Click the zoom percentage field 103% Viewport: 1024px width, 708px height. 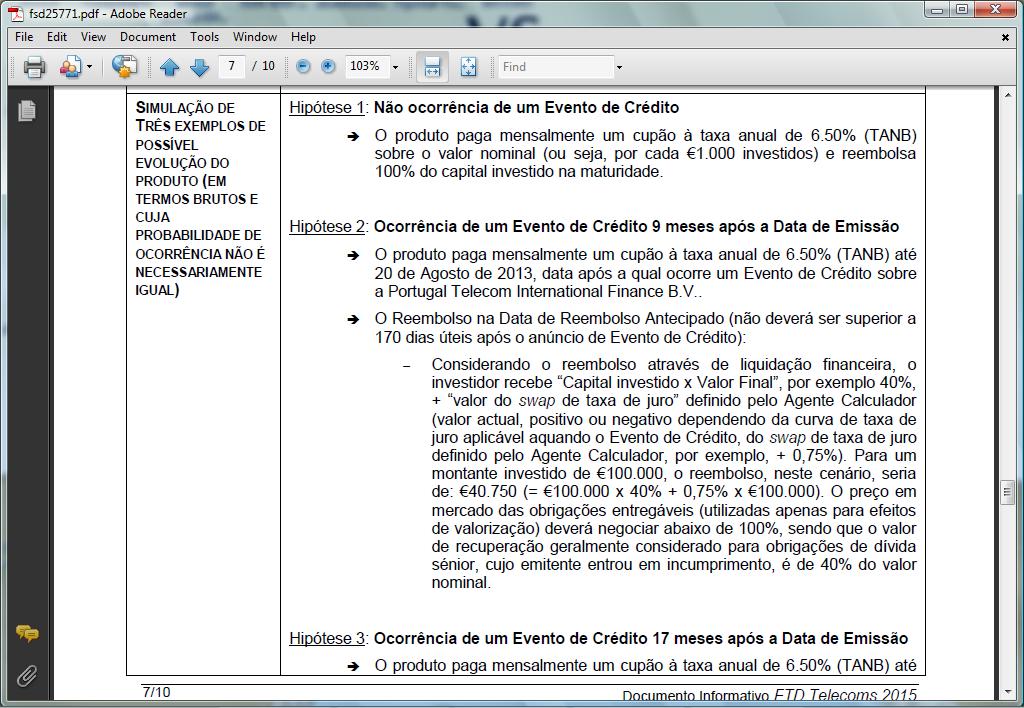[366, 66]
